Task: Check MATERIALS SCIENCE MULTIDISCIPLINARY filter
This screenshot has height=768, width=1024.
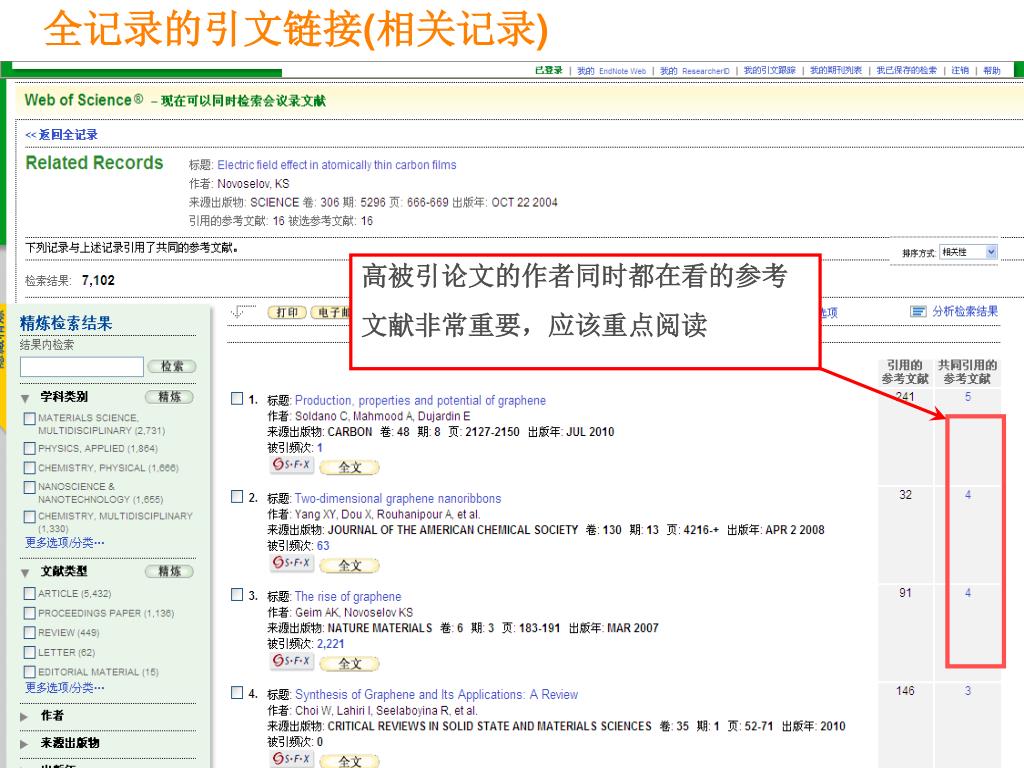Action: (x=29, y=419)
